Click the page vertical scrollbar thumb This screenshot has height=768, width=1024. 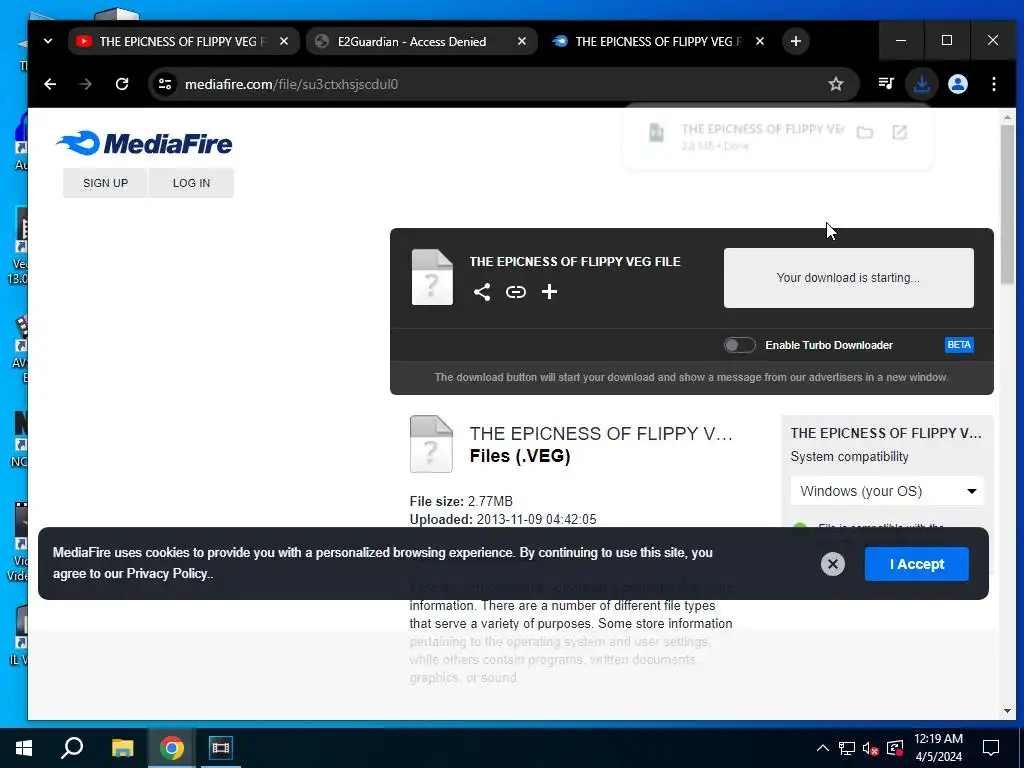click(x=1007, y=204)
